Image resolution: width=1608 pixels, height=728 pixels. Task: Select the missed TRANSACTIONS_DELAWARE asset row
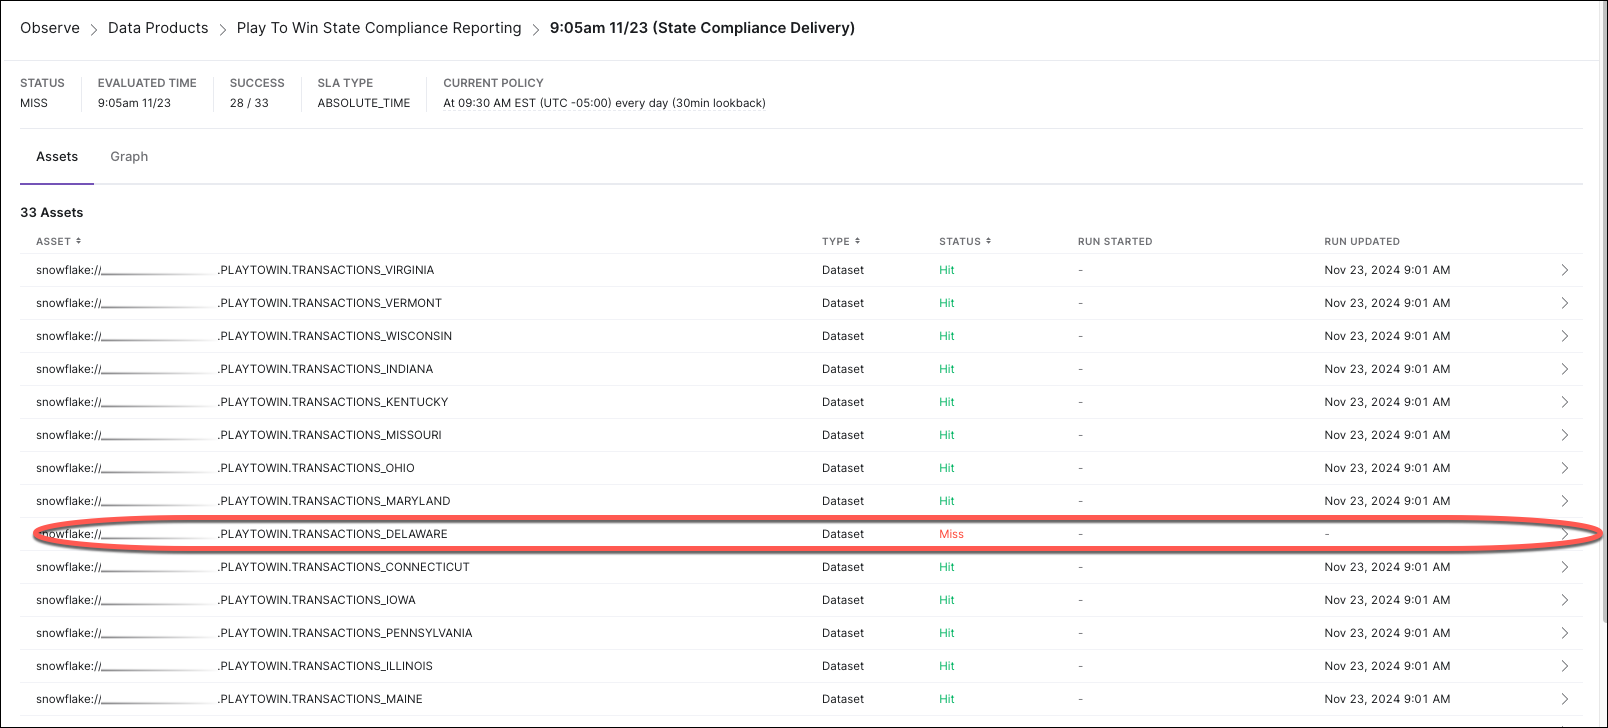point(333,534)
